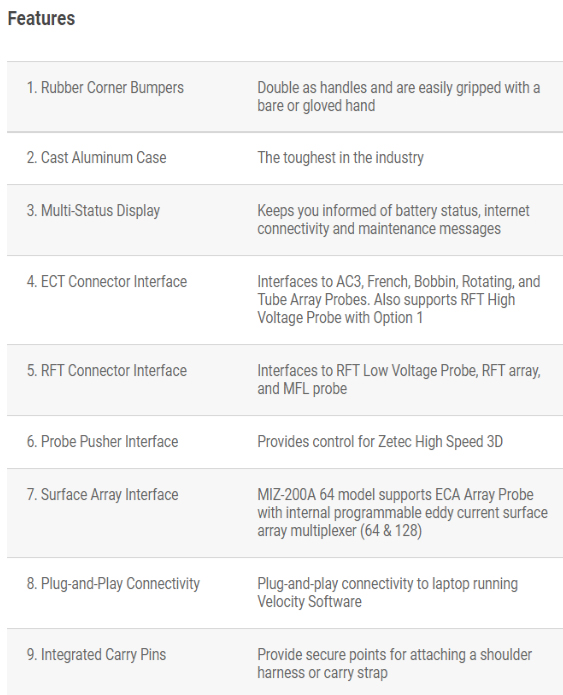Click the Zetec High Speed 3D description
The image size is (563, 695).
pyautogui.click(x=380, y=442)
